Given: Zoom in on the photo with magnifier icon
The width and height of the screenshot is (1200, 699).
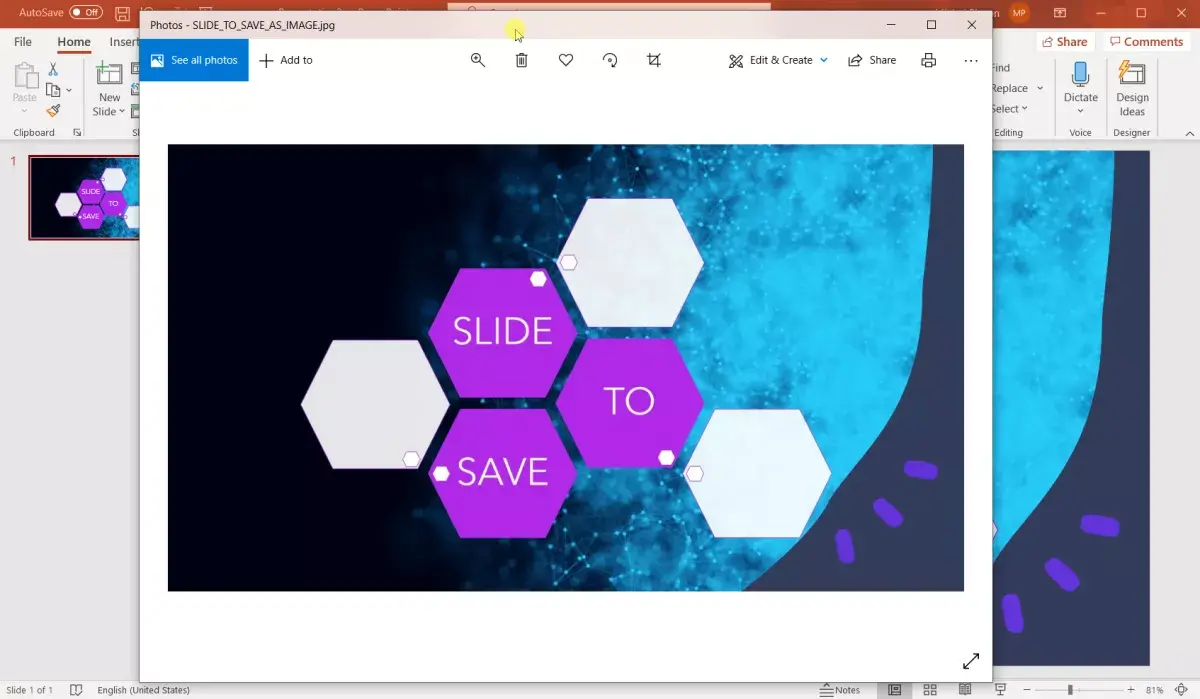Looking at the screenshot, I should (478, 60).
